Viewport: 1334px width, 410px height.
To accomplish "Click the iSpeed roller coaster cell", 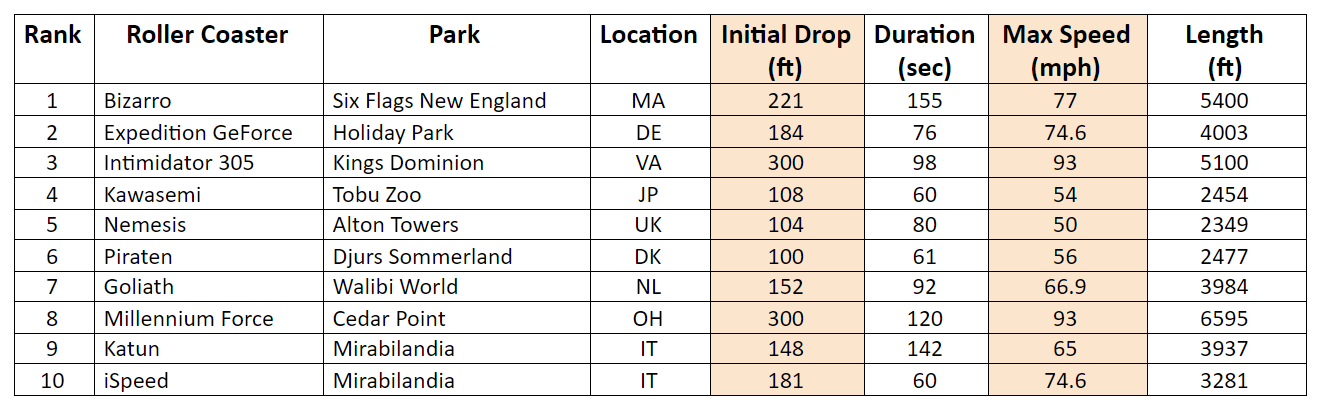I will click(x=136, y=381).
